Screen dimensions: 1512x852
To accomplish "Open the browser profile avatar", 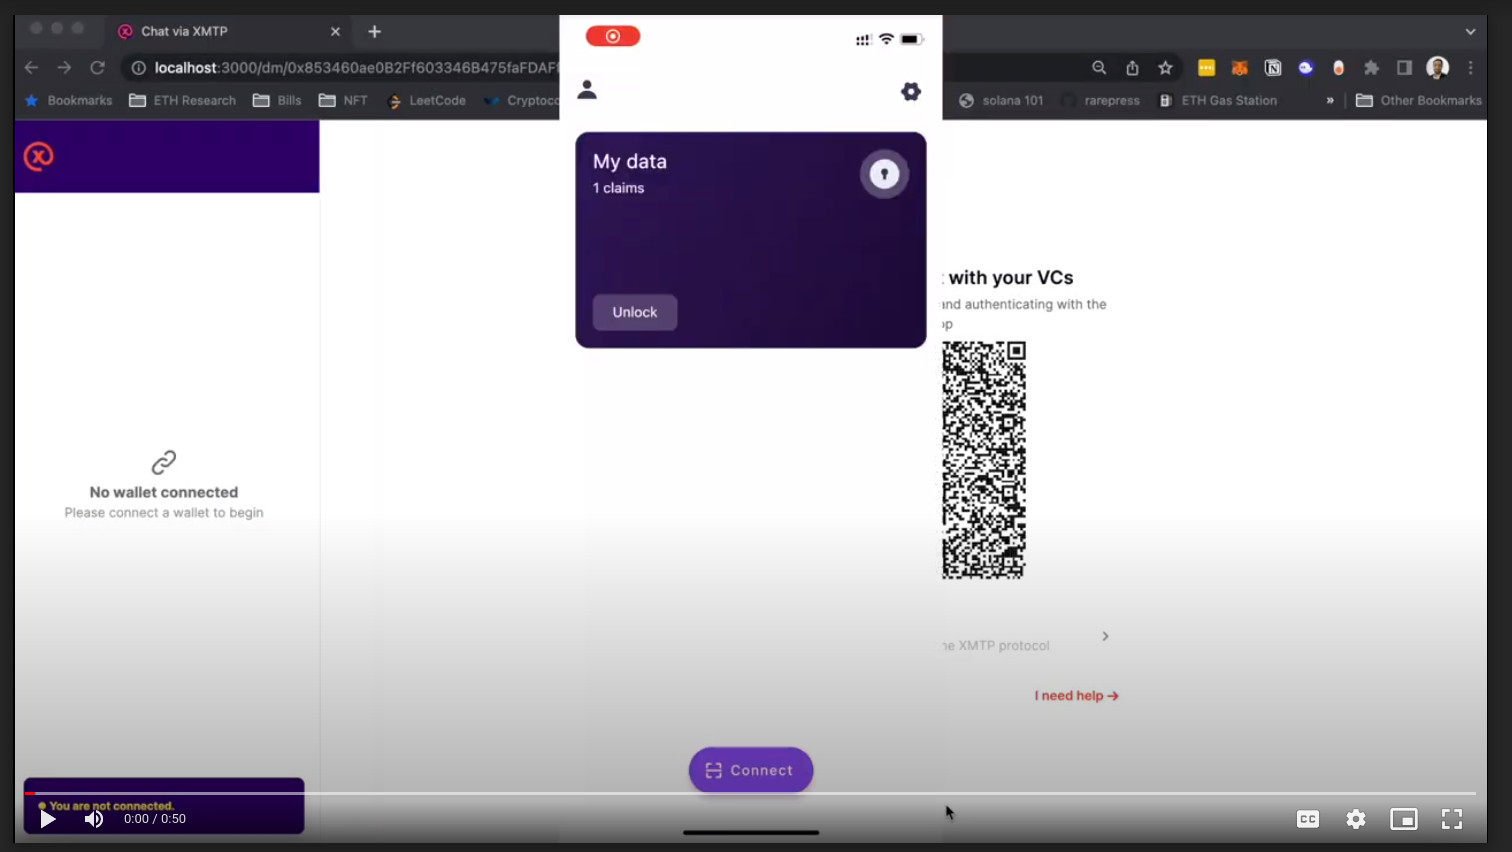I will (x=1438, y=68).
